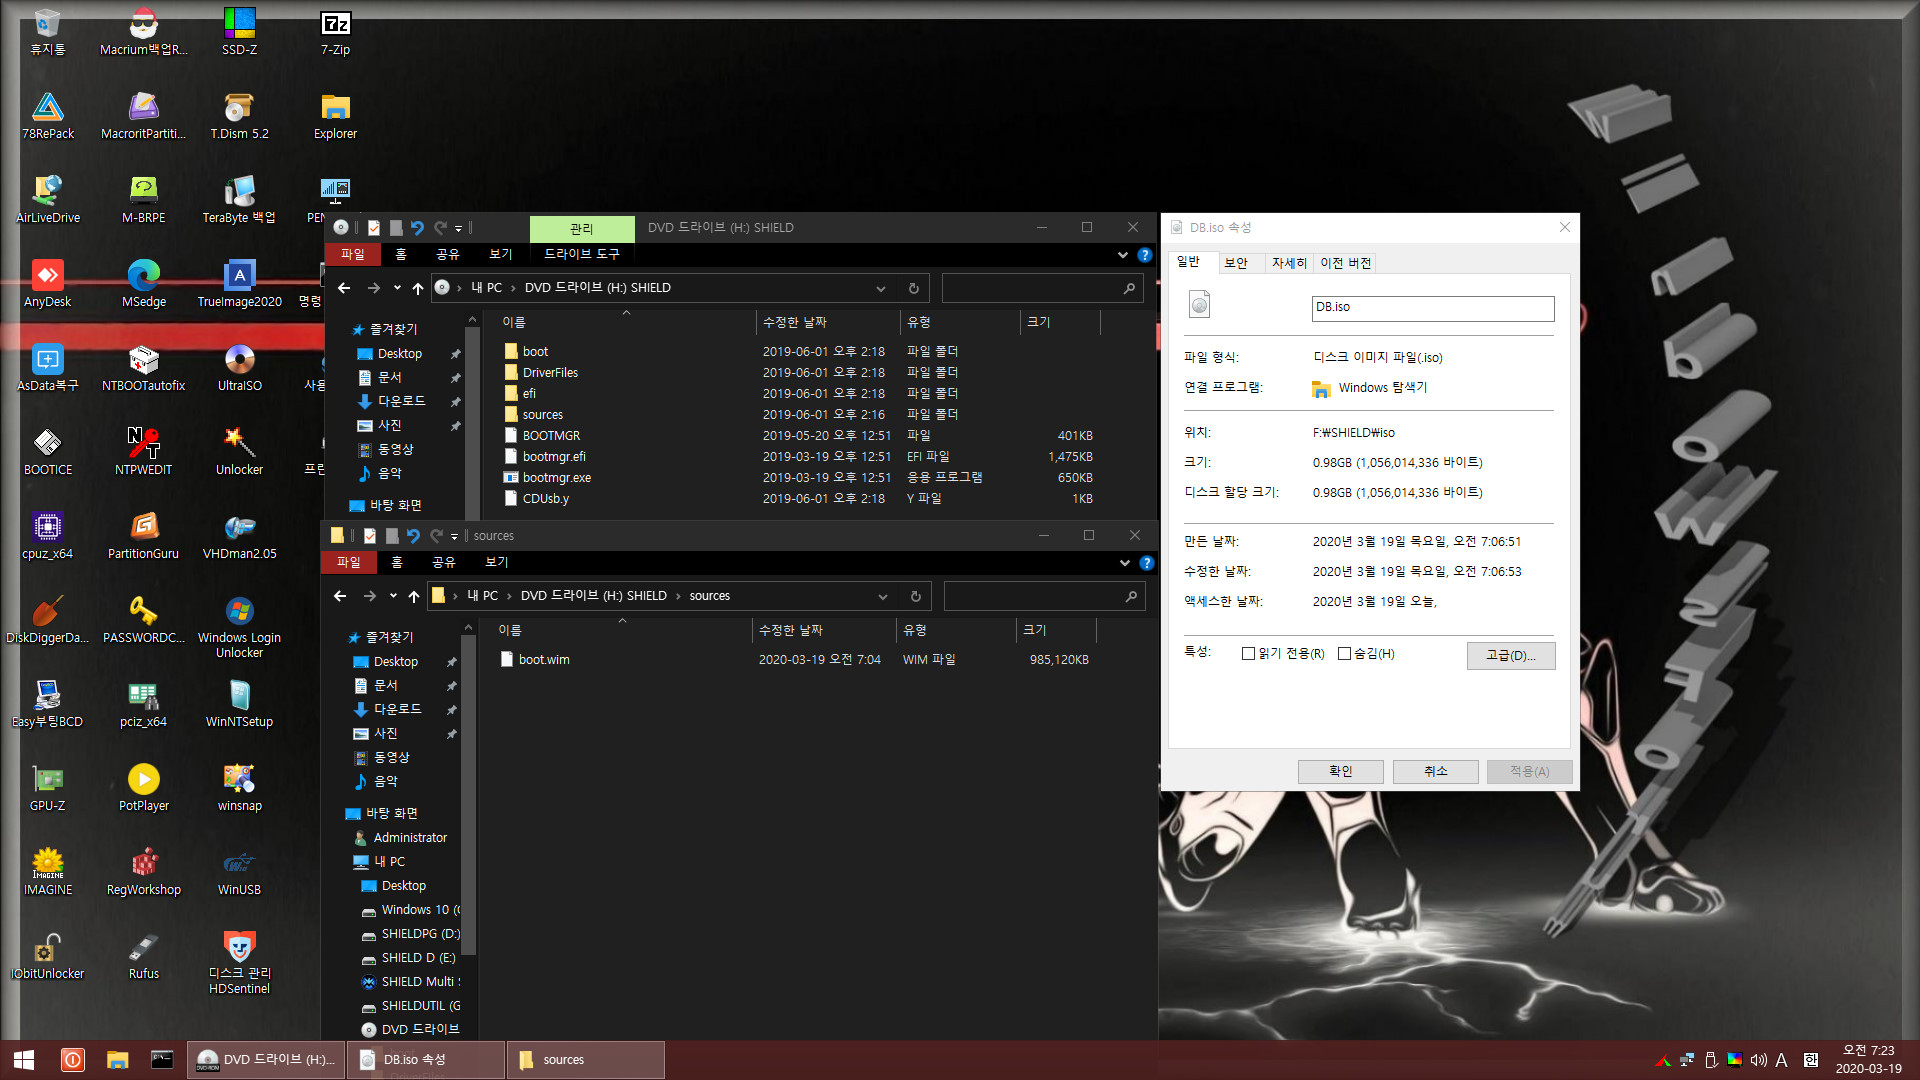Select Administrator in navigation tree
Viewport: 1920px width, 1080px height.
click(x=401, y=838)
